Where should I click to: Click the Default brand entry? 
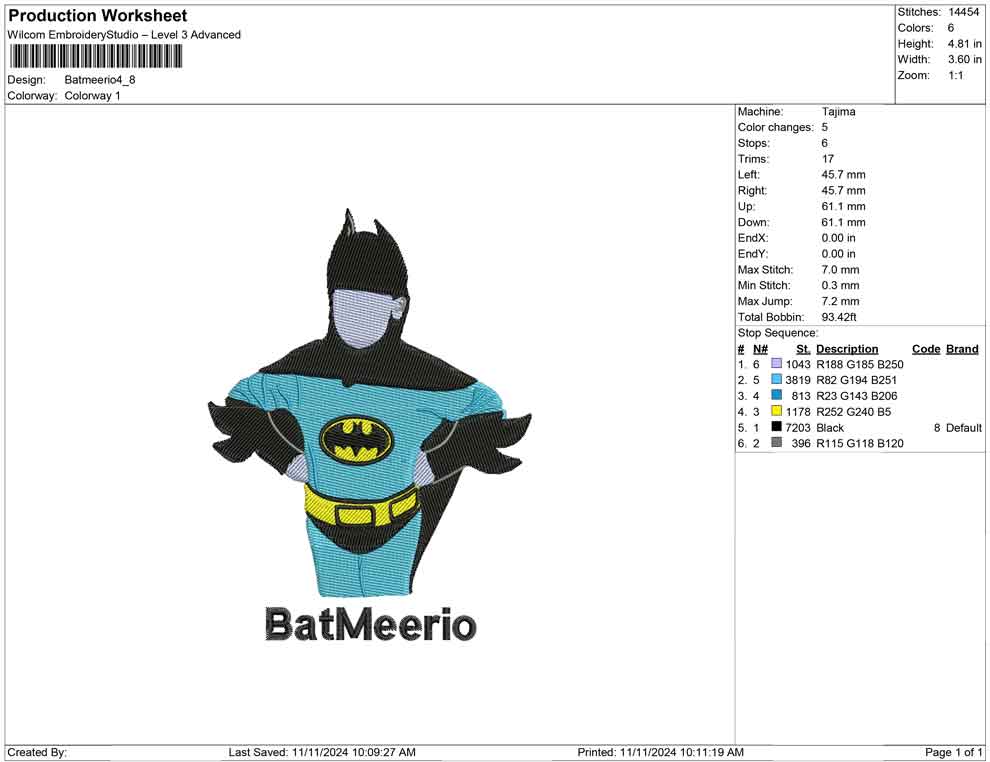[x=963, y=427]
